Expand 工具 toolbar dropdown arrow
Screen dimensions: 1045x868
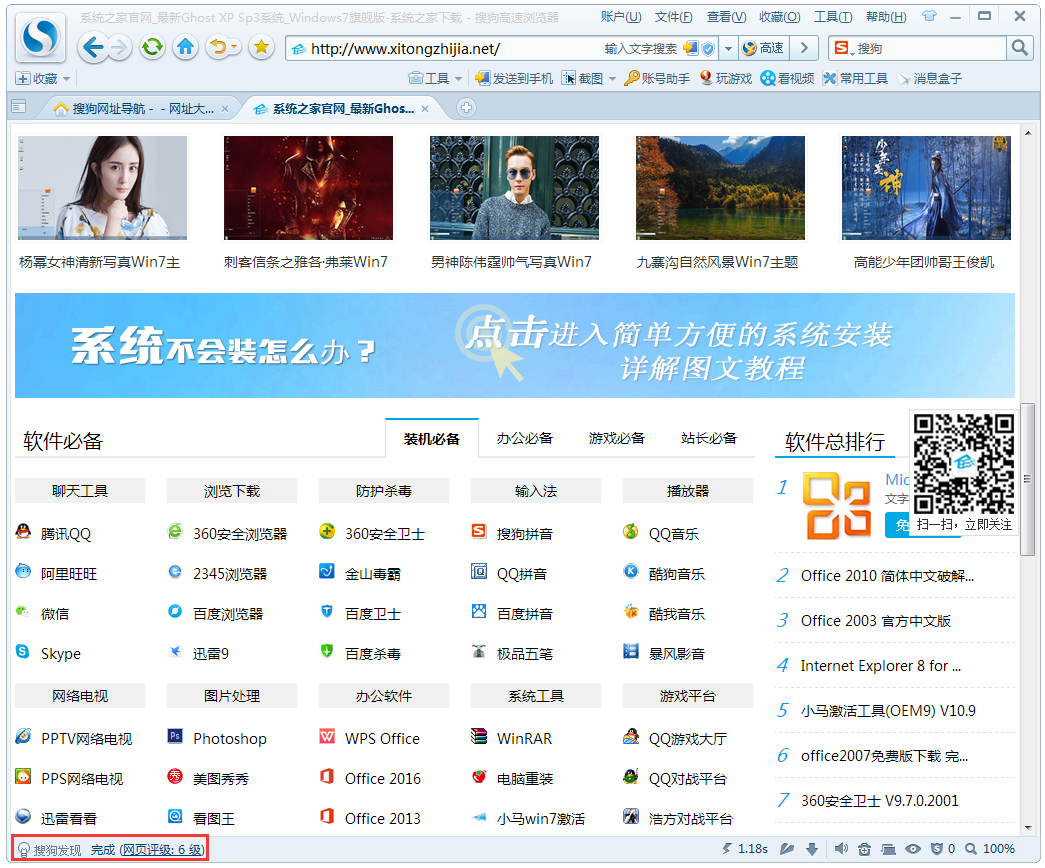[x=458, y=79]
